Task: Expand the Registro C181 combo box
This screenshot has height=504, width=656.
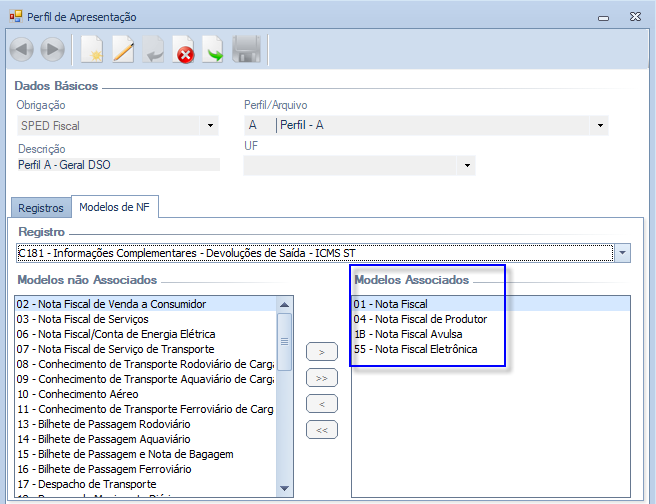Action: 622,253
